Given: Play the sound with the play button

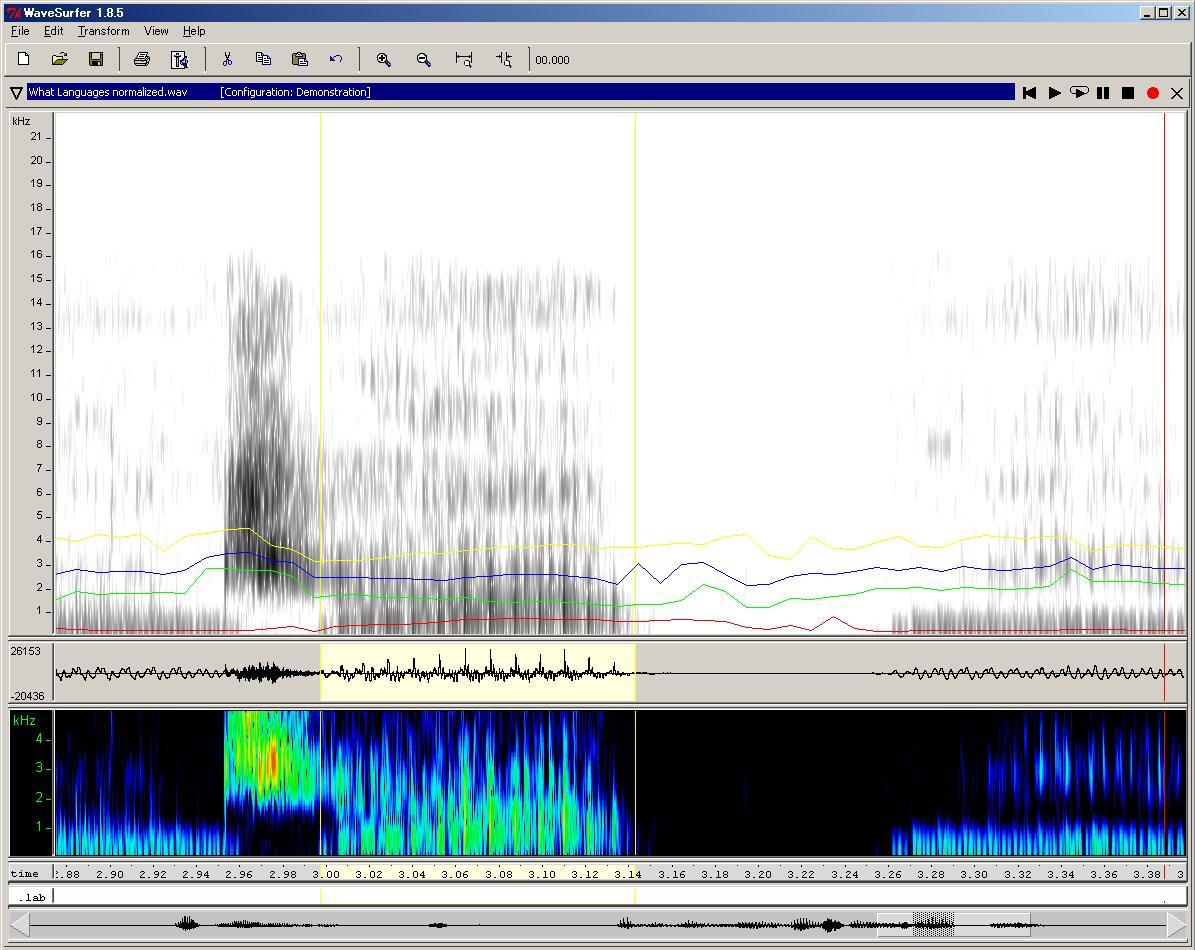Looking at the screenshot, I should click(1054, 93).
